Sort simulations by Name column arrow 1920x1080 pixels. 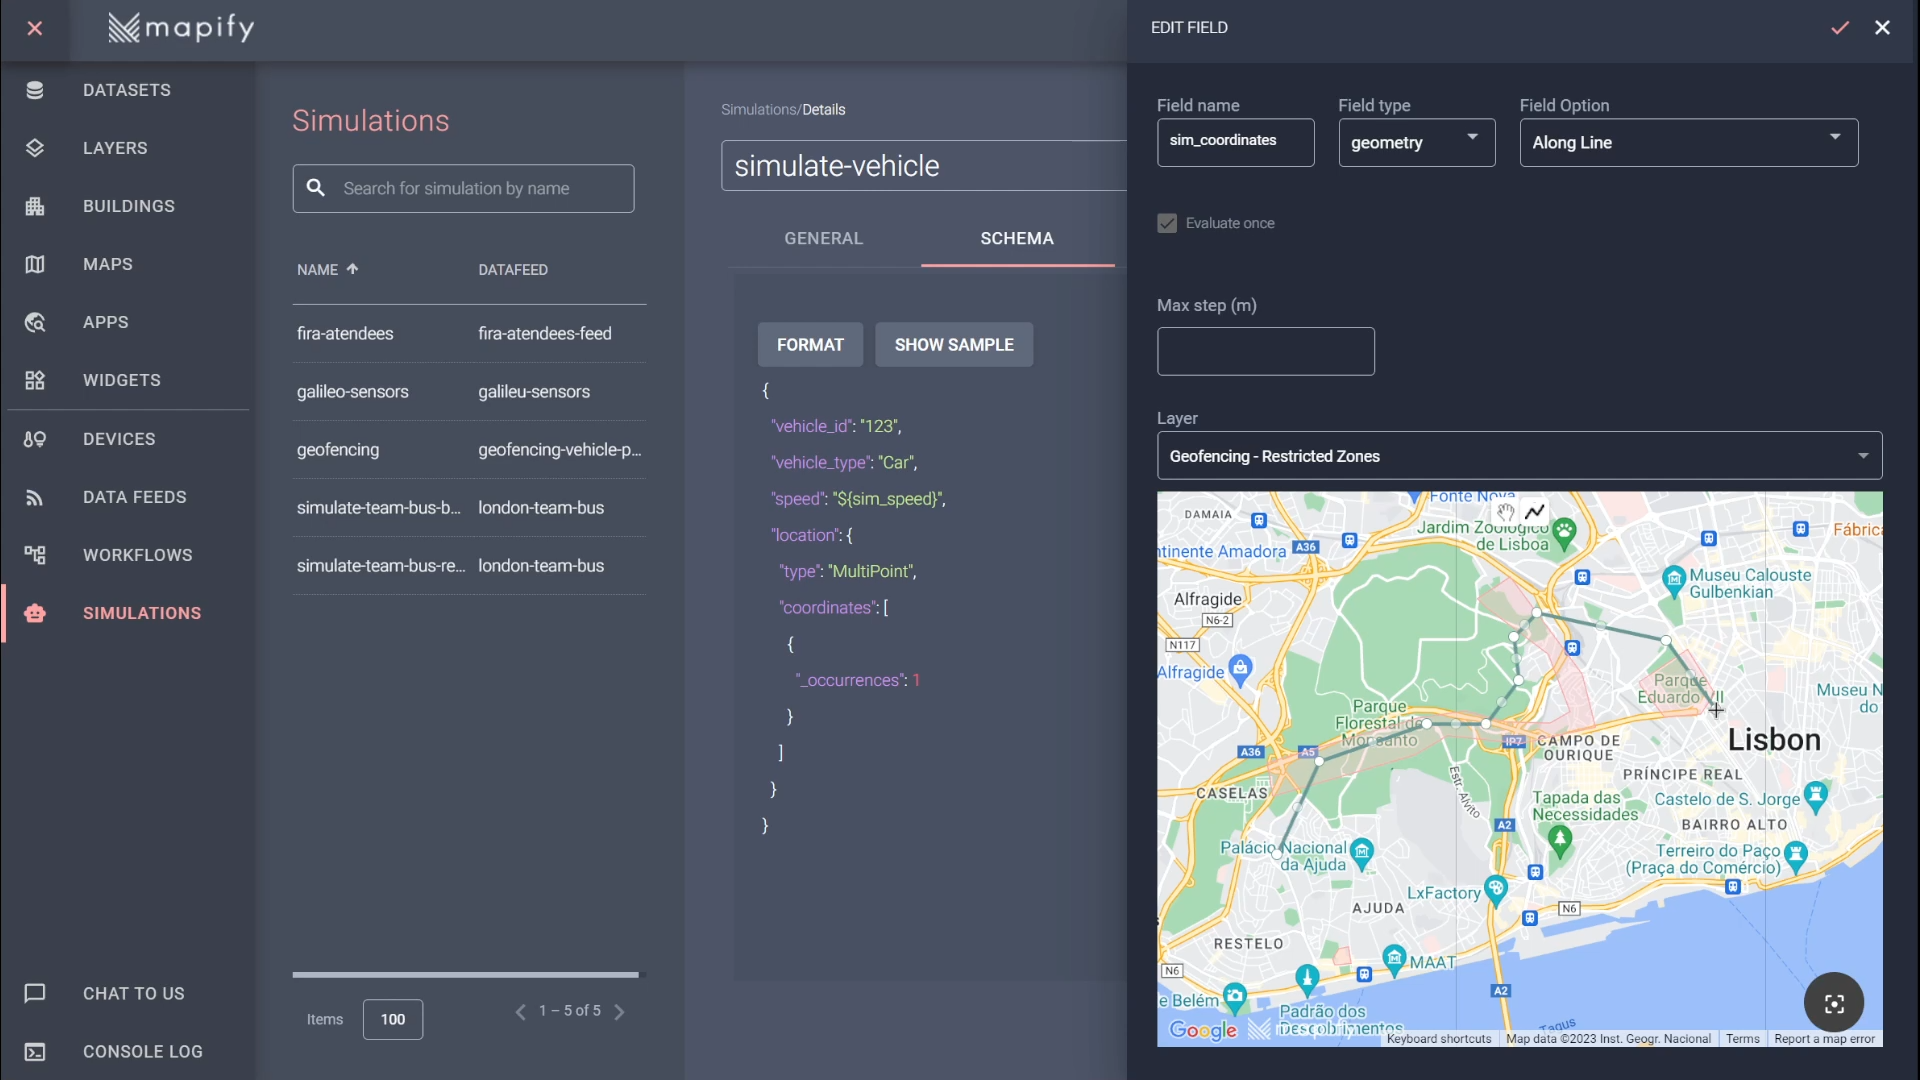pos(352,269)
